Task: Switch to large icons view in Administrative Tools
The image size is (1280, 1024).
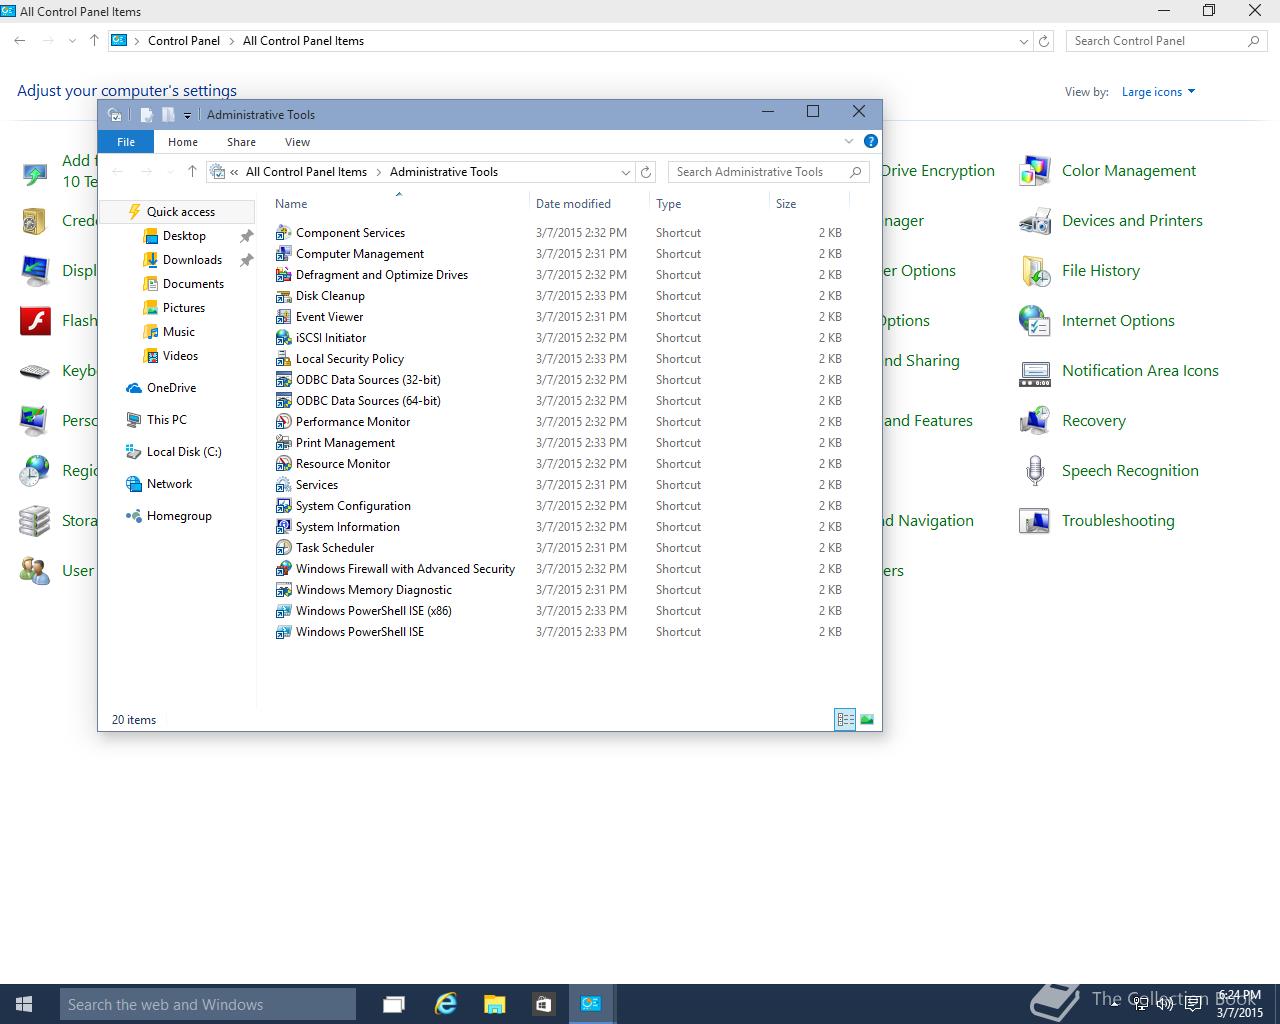Action: point(867,719)
